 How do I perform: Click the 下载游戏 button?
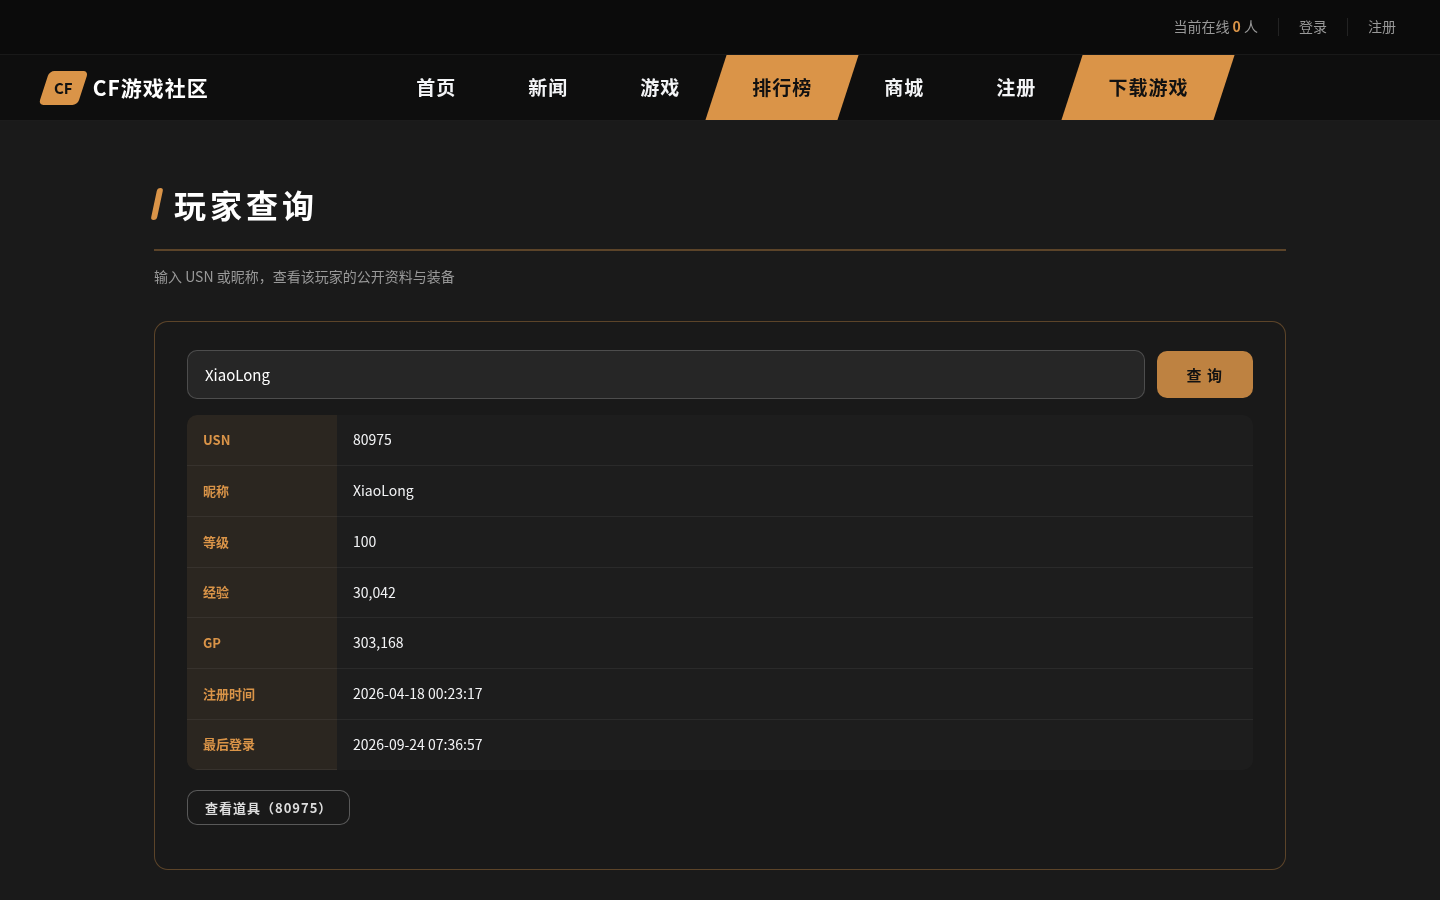[x=1148, y=88]
